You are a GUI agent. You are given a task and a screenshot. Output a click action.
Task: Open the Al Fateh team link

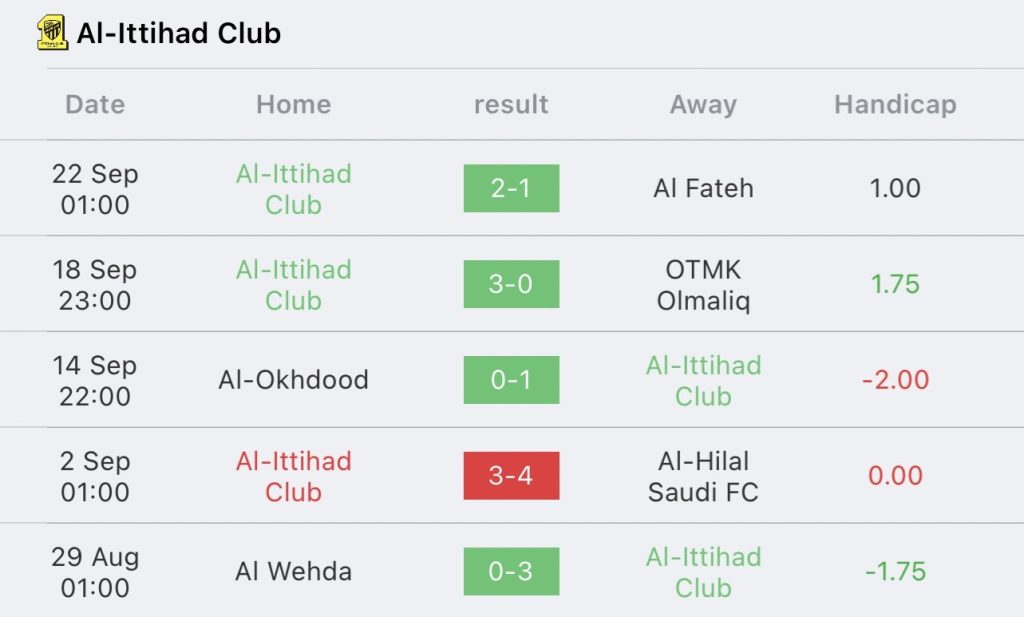(703, 188)
